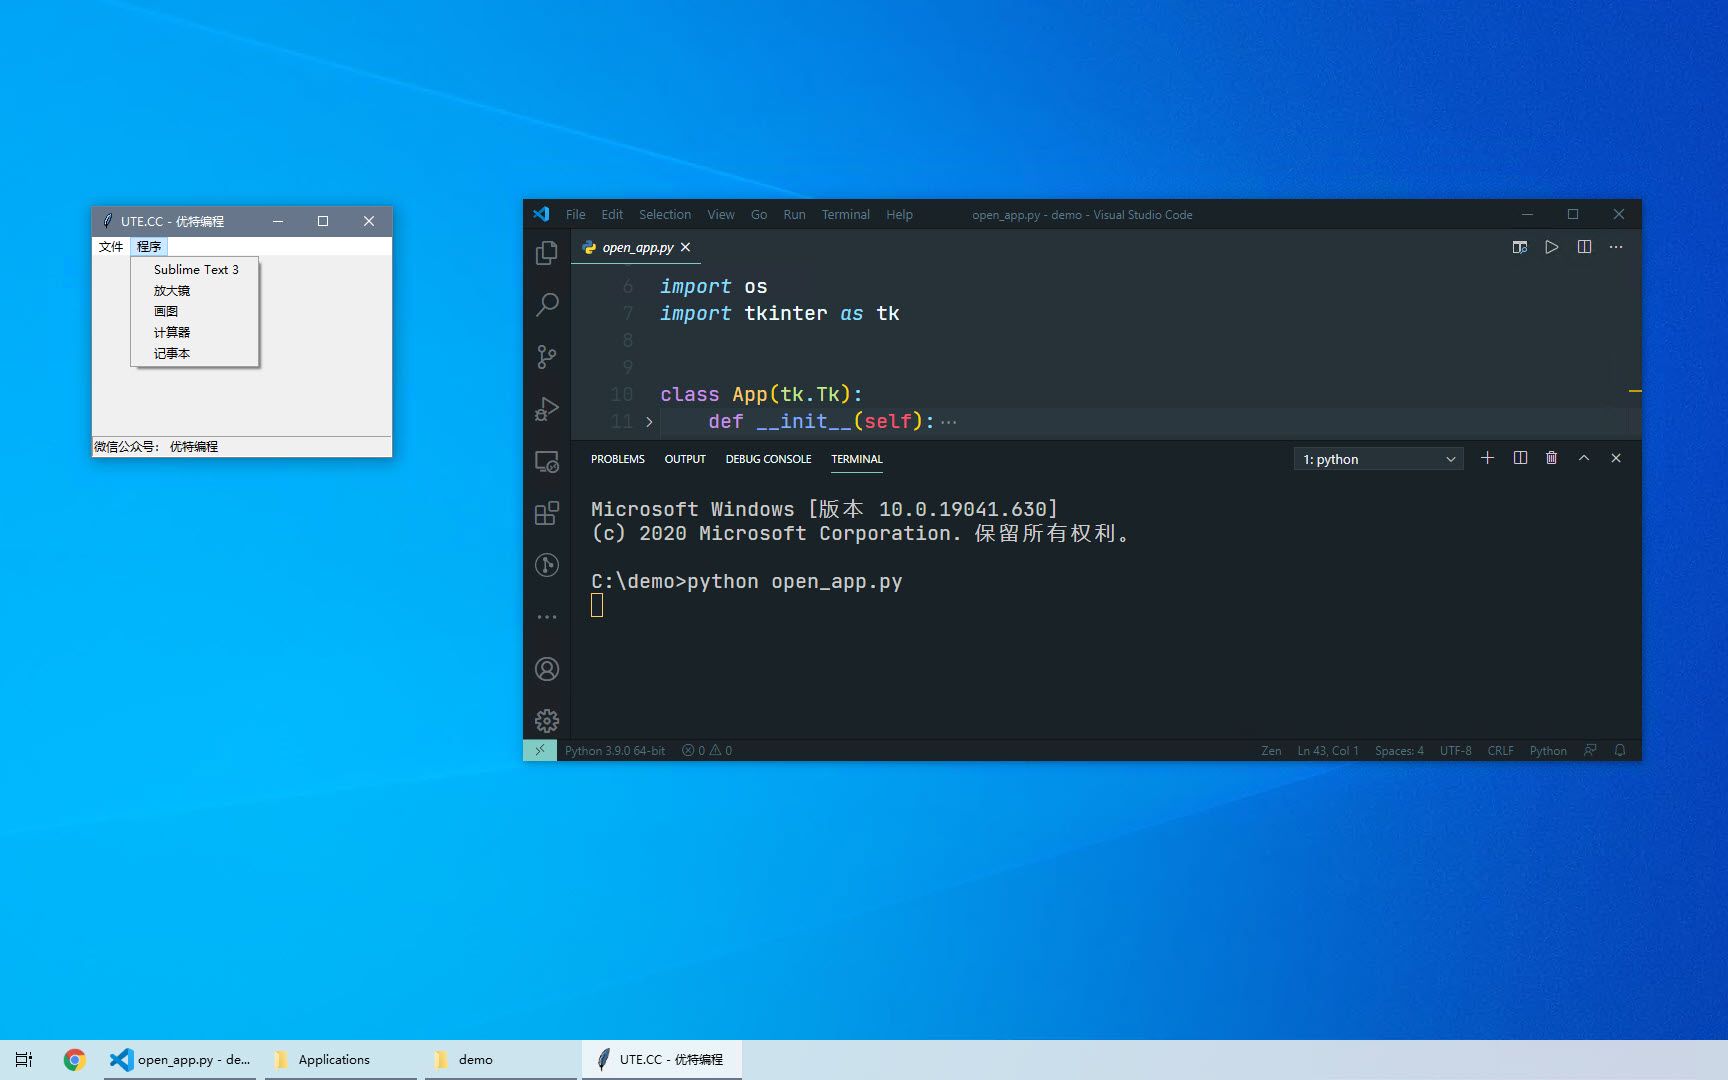Create a new terminal with plus icon

[1488, 458]
